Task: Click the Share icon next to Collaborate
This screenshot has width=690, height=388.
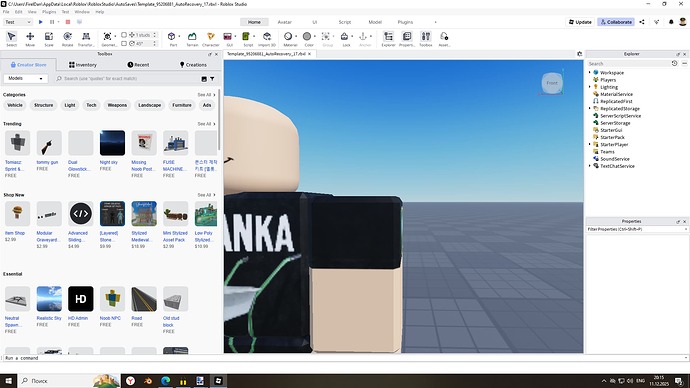Action: pos(642,22)
